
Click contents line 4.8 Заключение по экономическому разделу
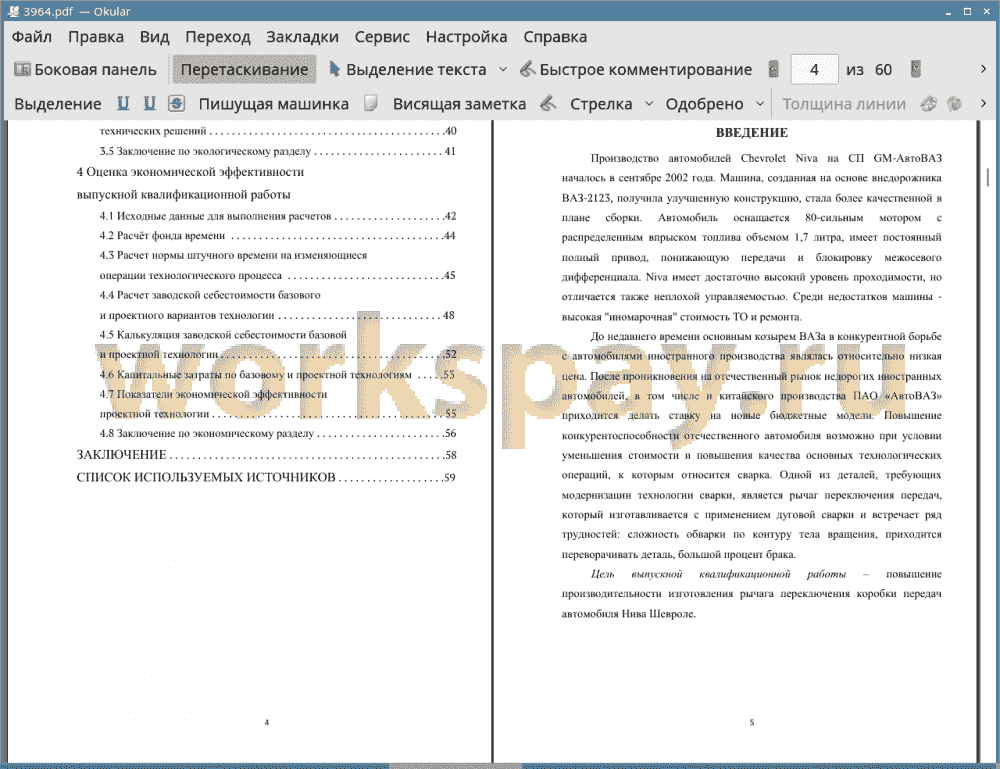[x=277, y=433]
